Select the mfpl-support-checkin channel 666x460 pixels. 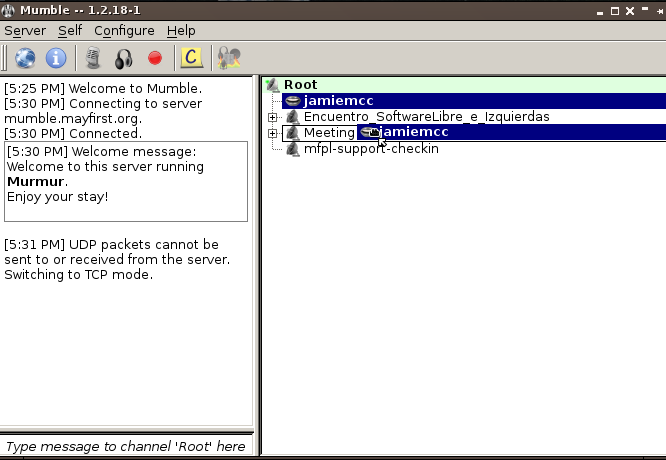coord(371,149)
